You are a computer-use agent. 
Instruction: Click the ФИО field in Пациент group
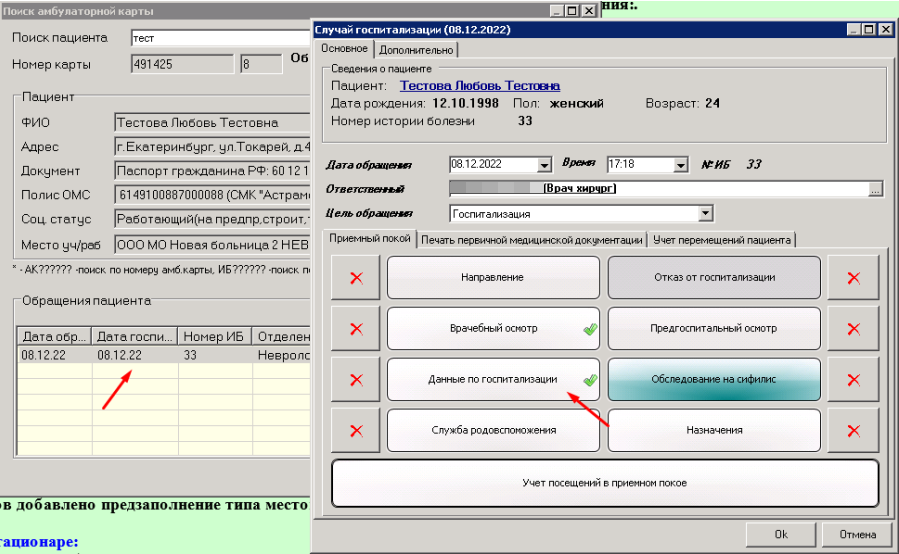(x=212, y=123)
